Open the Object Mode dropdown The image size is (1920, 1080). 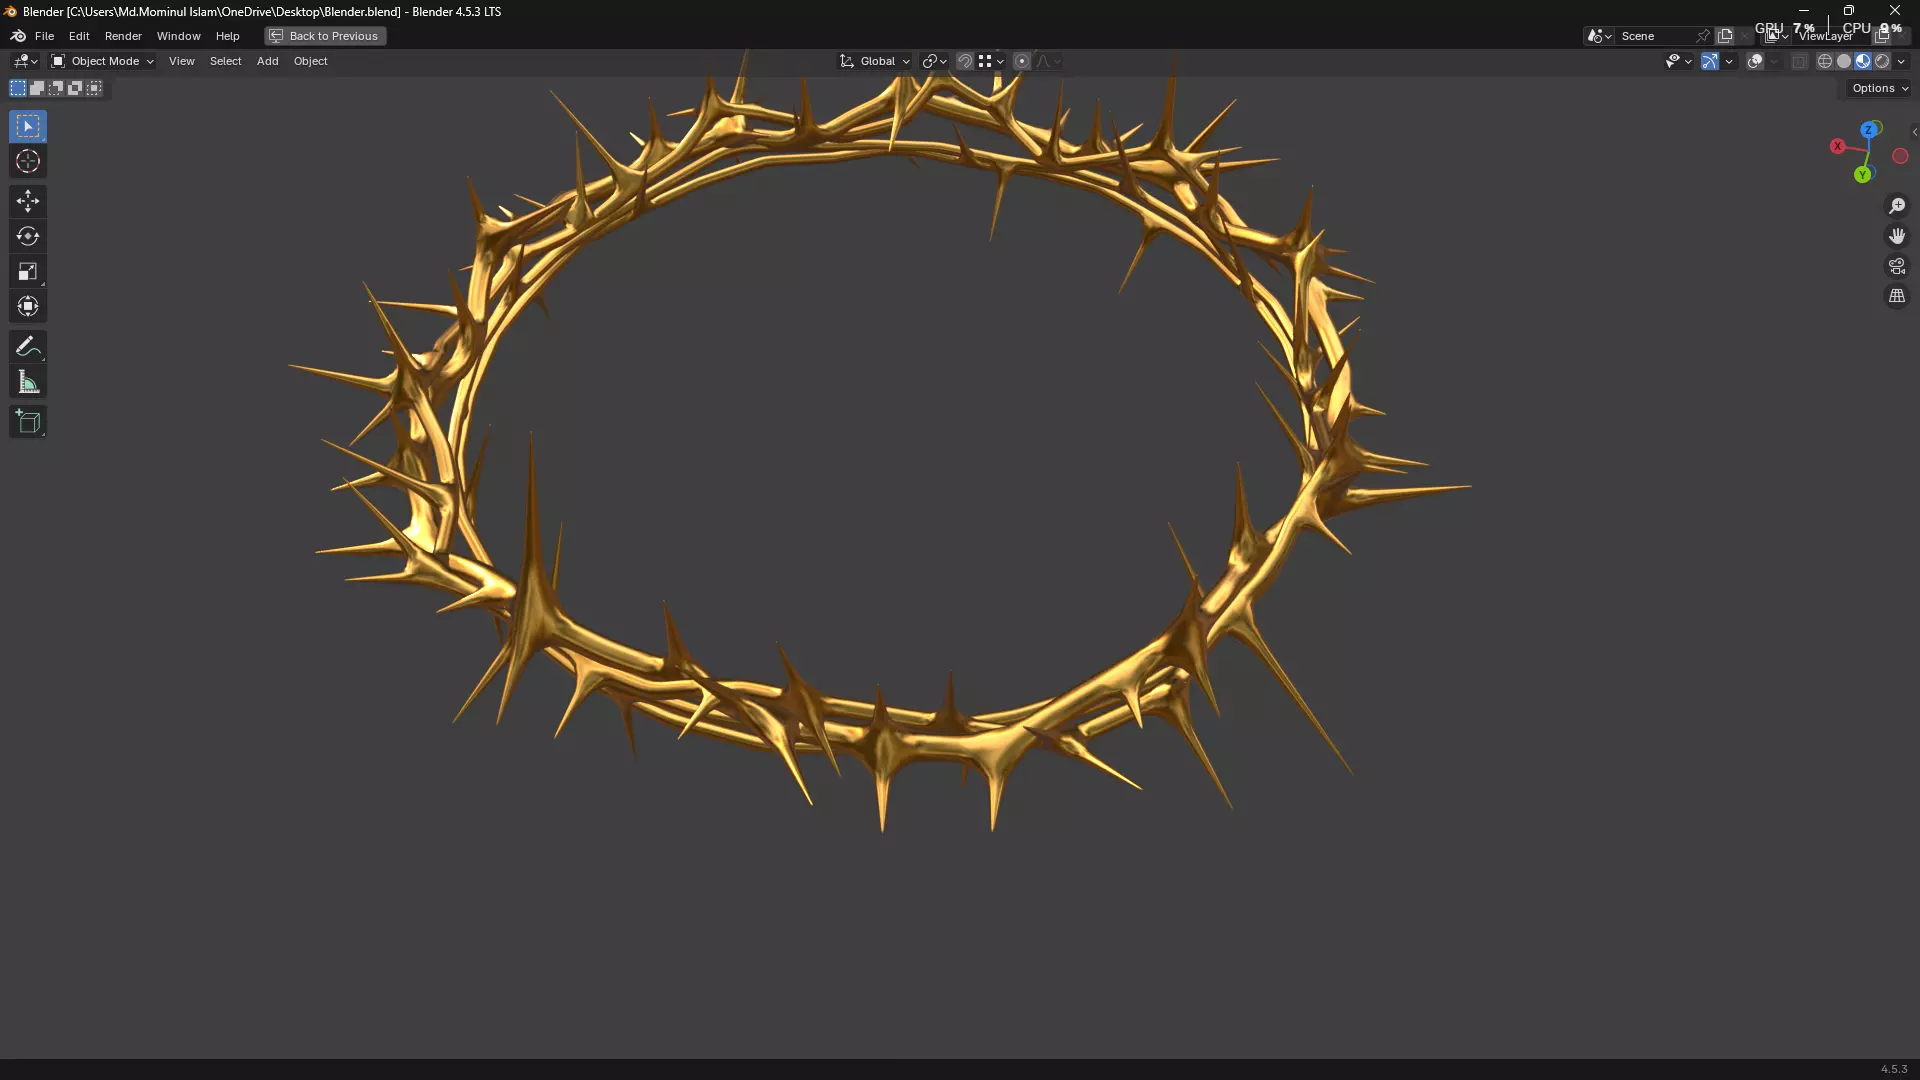pyautogui.click(x=102, y=61)
